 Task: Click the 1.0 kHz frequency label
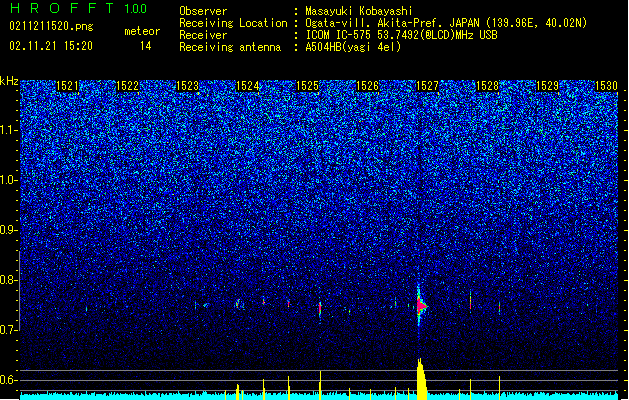[x=9, y=180]
